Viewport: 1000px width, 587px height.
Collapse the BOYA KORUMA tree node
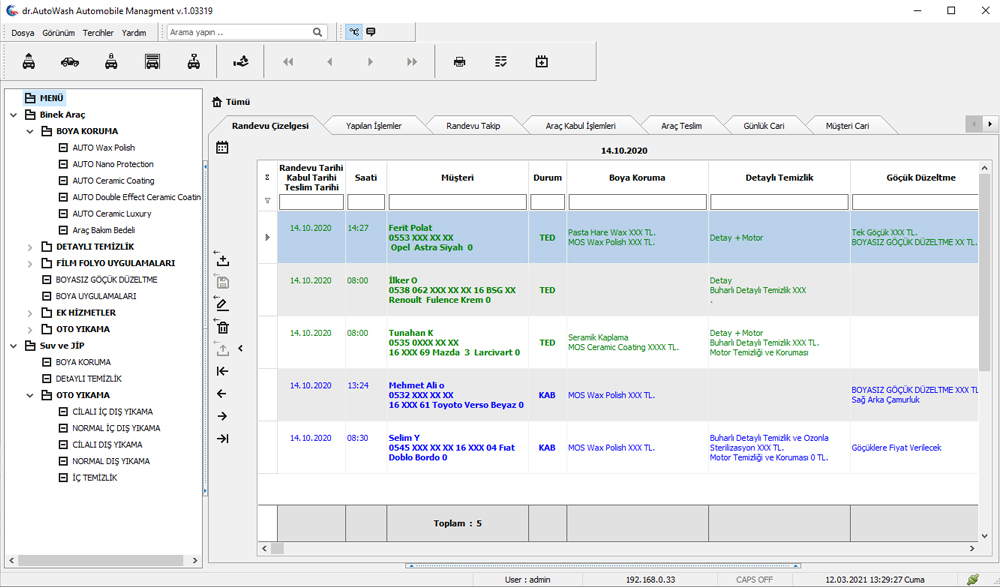point(29,131)
